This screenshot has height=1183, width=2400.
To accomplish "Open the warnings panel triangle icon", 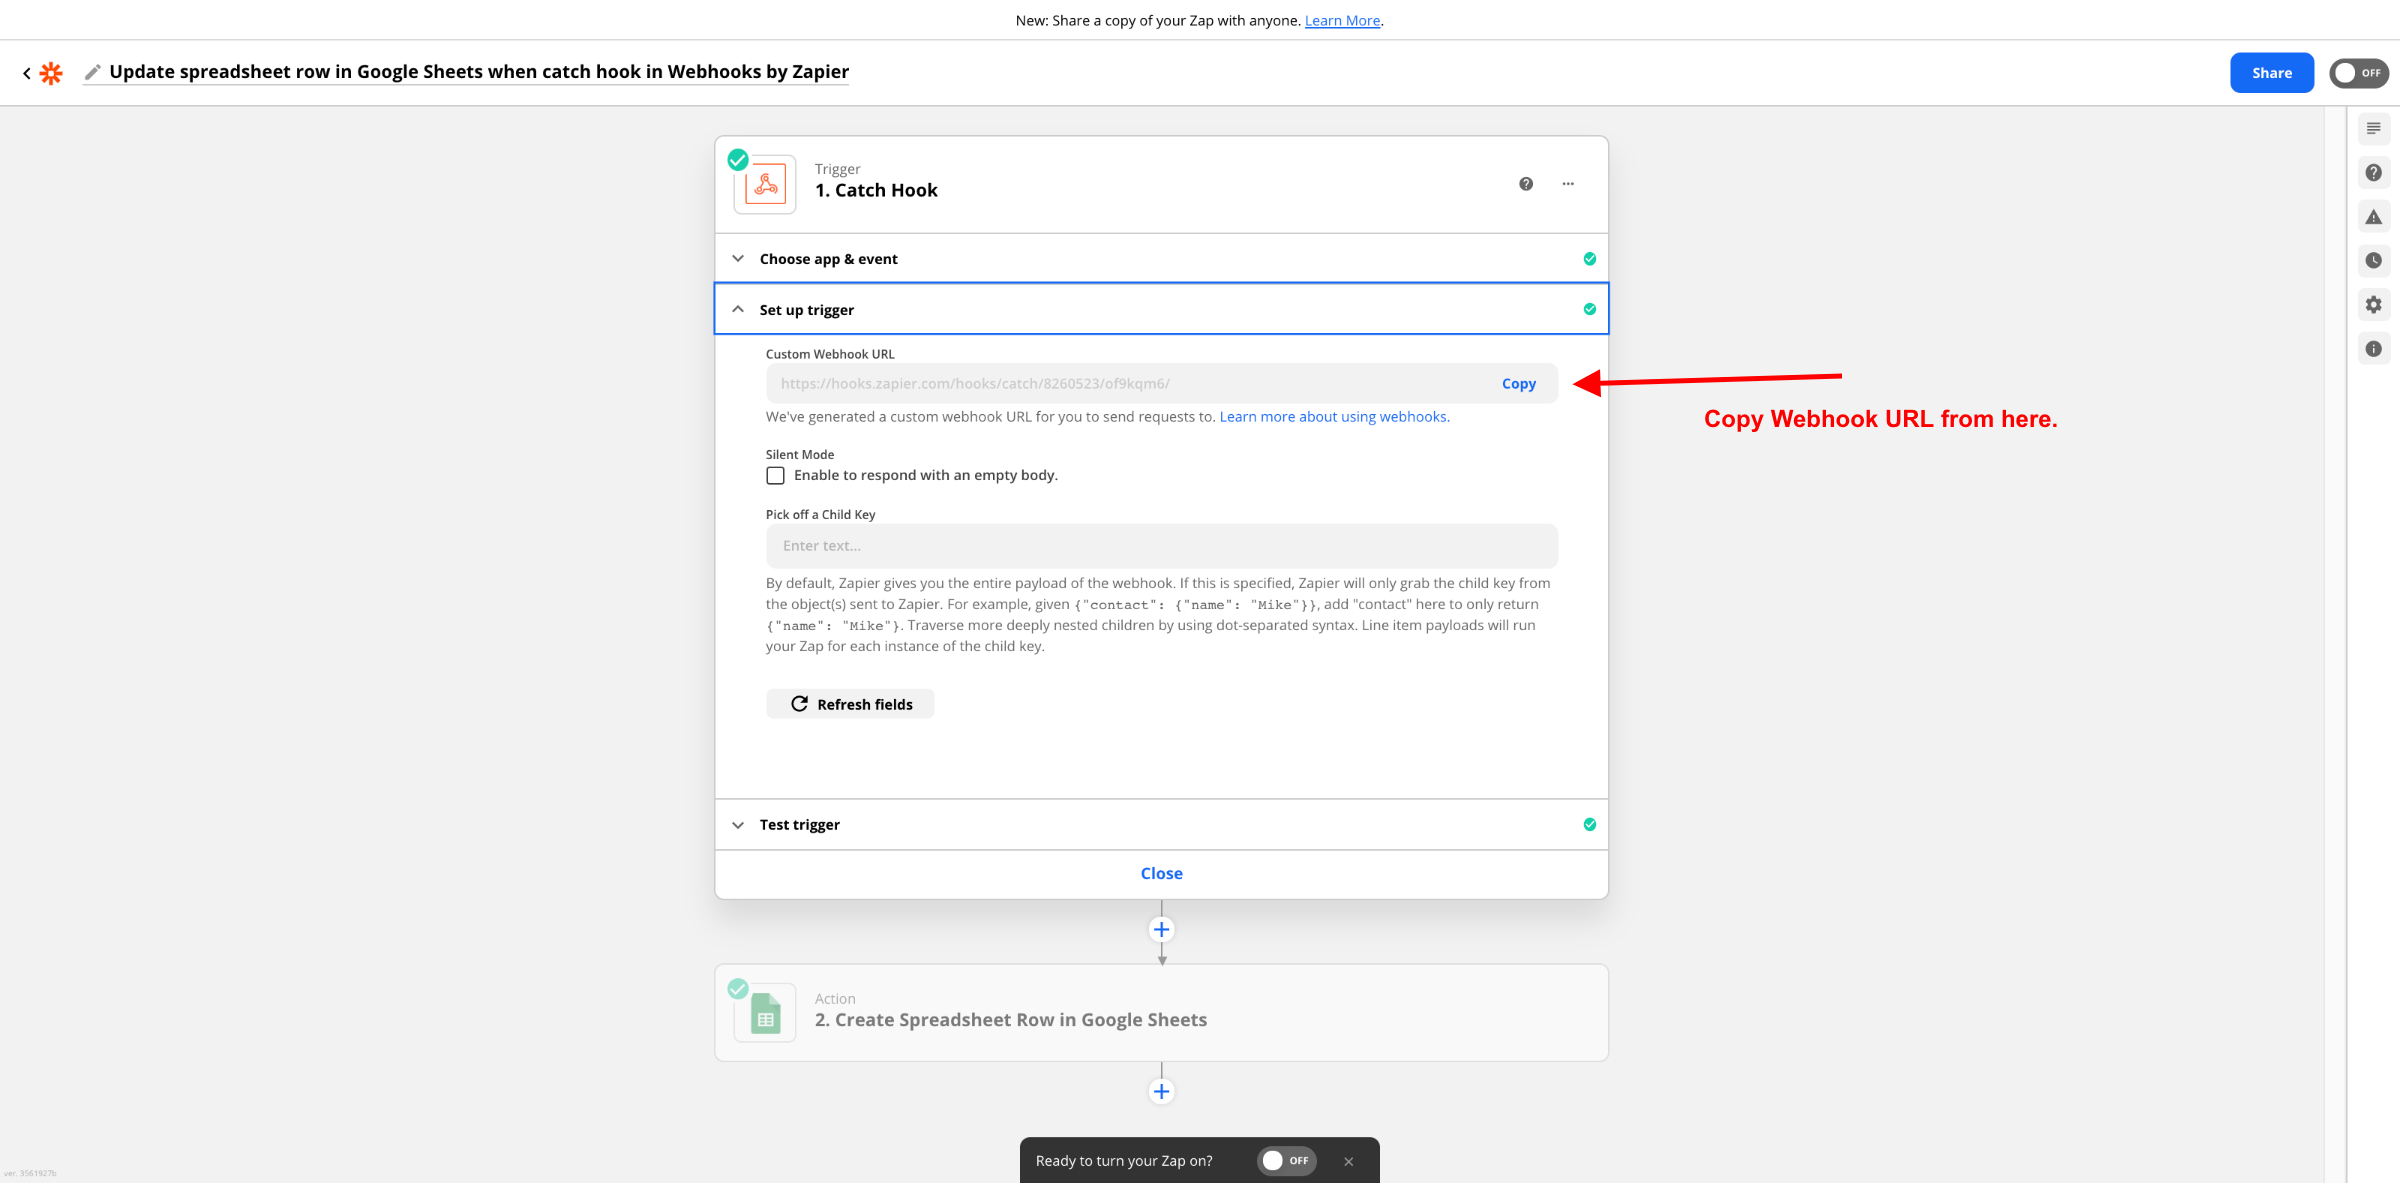I will point(2374,217).
